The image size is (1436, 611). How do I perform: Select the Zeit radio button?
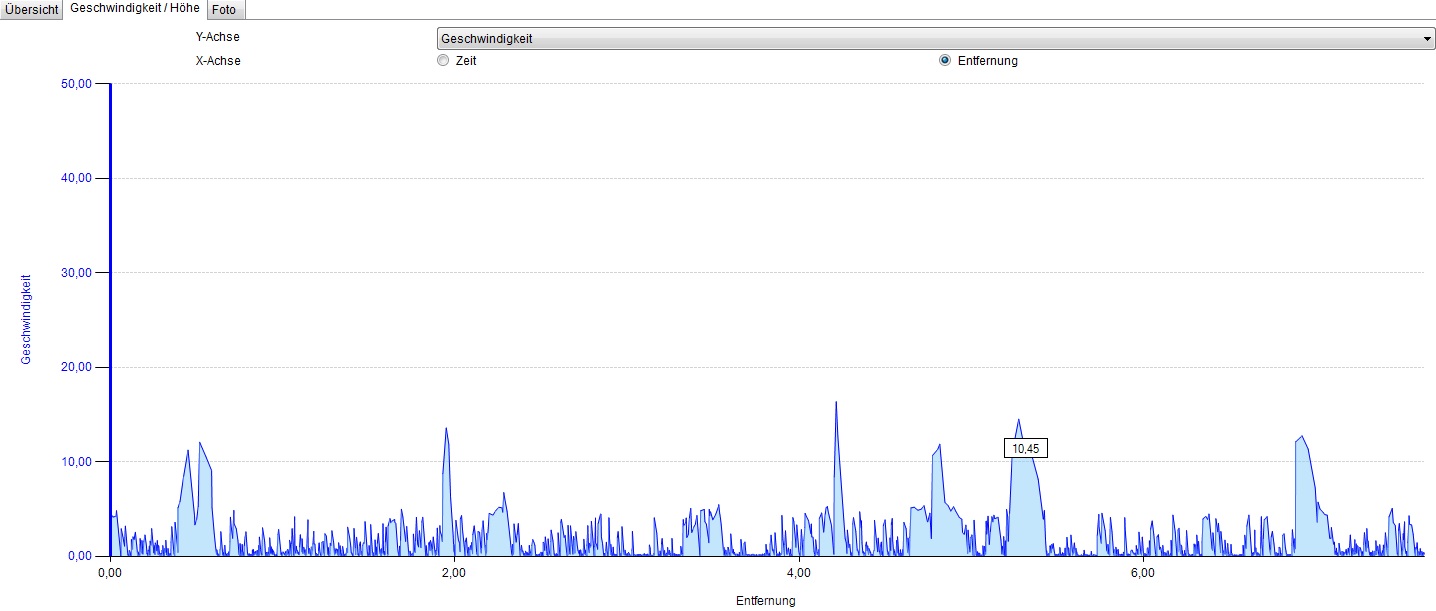(444, 61)
